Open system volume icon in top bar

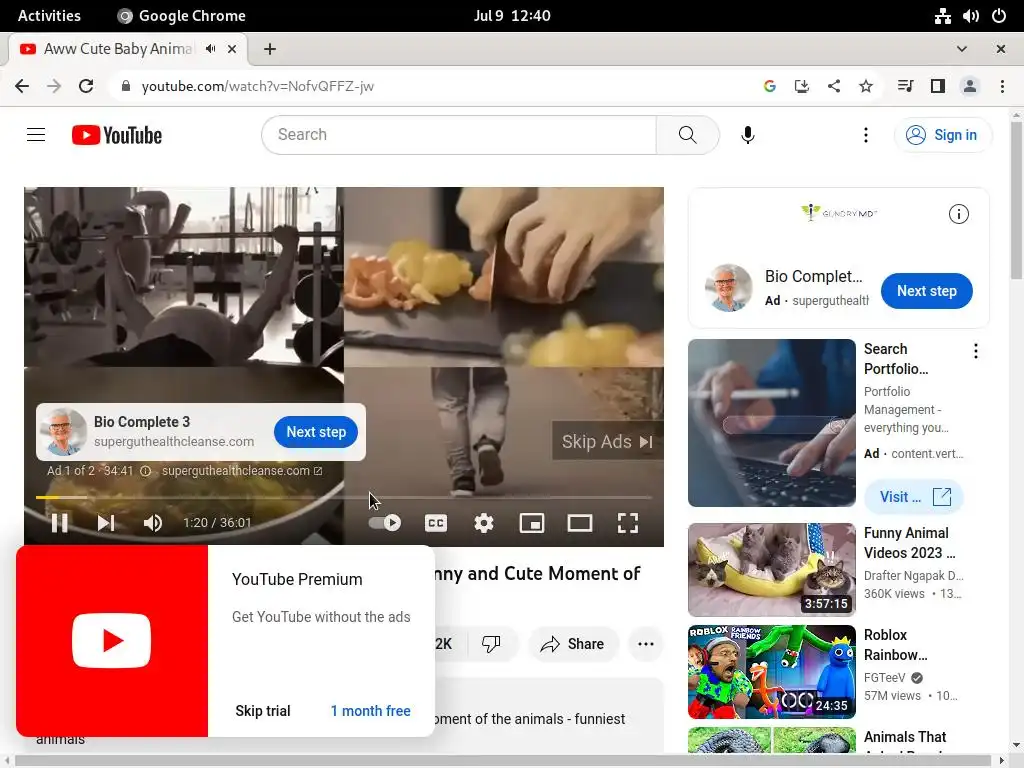pyautogui.click(x=970, y=16)
